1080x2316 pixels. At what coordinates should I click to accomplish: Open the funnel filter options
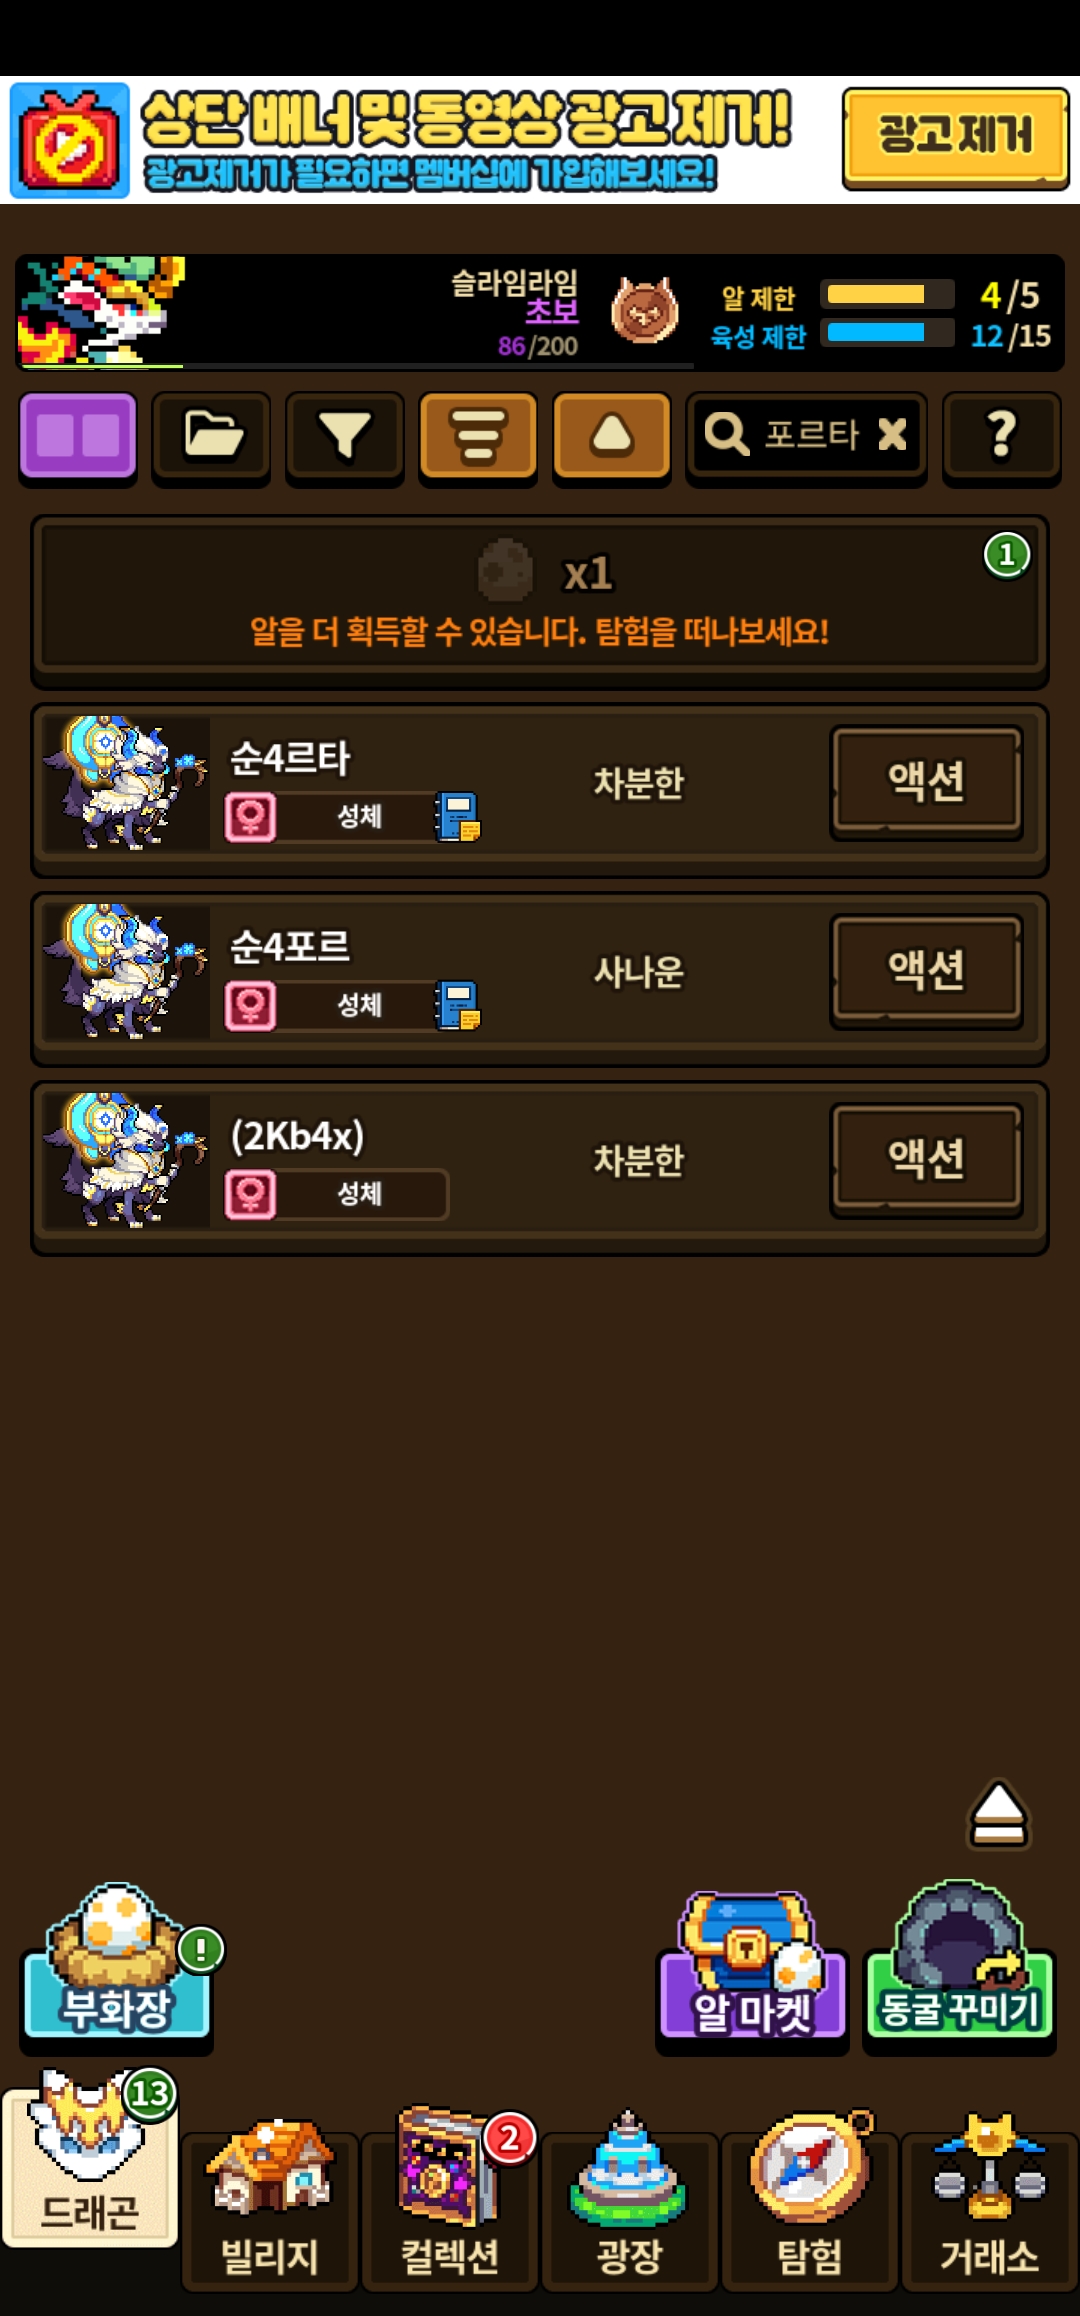(x=344, y=437)
